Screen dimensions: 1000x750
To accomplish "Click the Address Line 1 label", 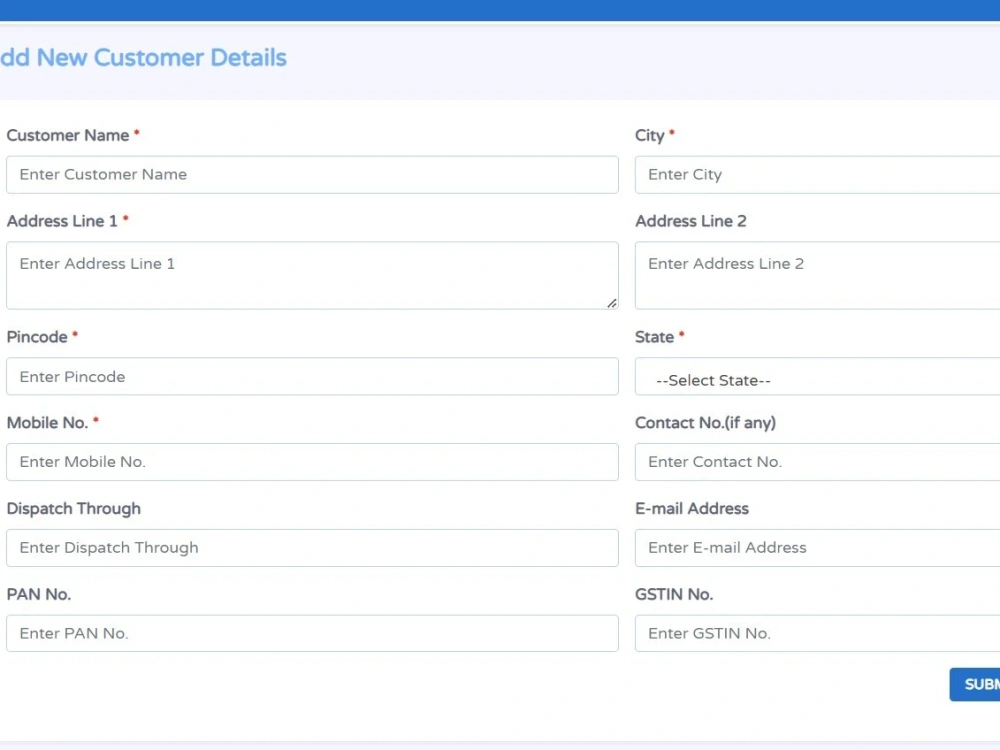I will click(62, 221).
